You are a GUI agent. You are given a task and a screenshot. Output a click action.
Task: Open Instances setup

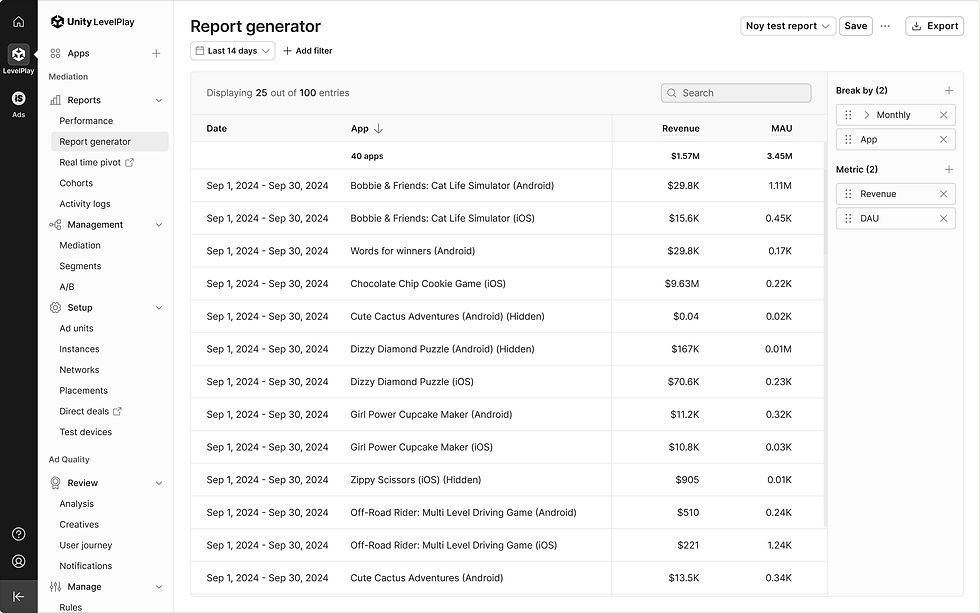point(79,349)
